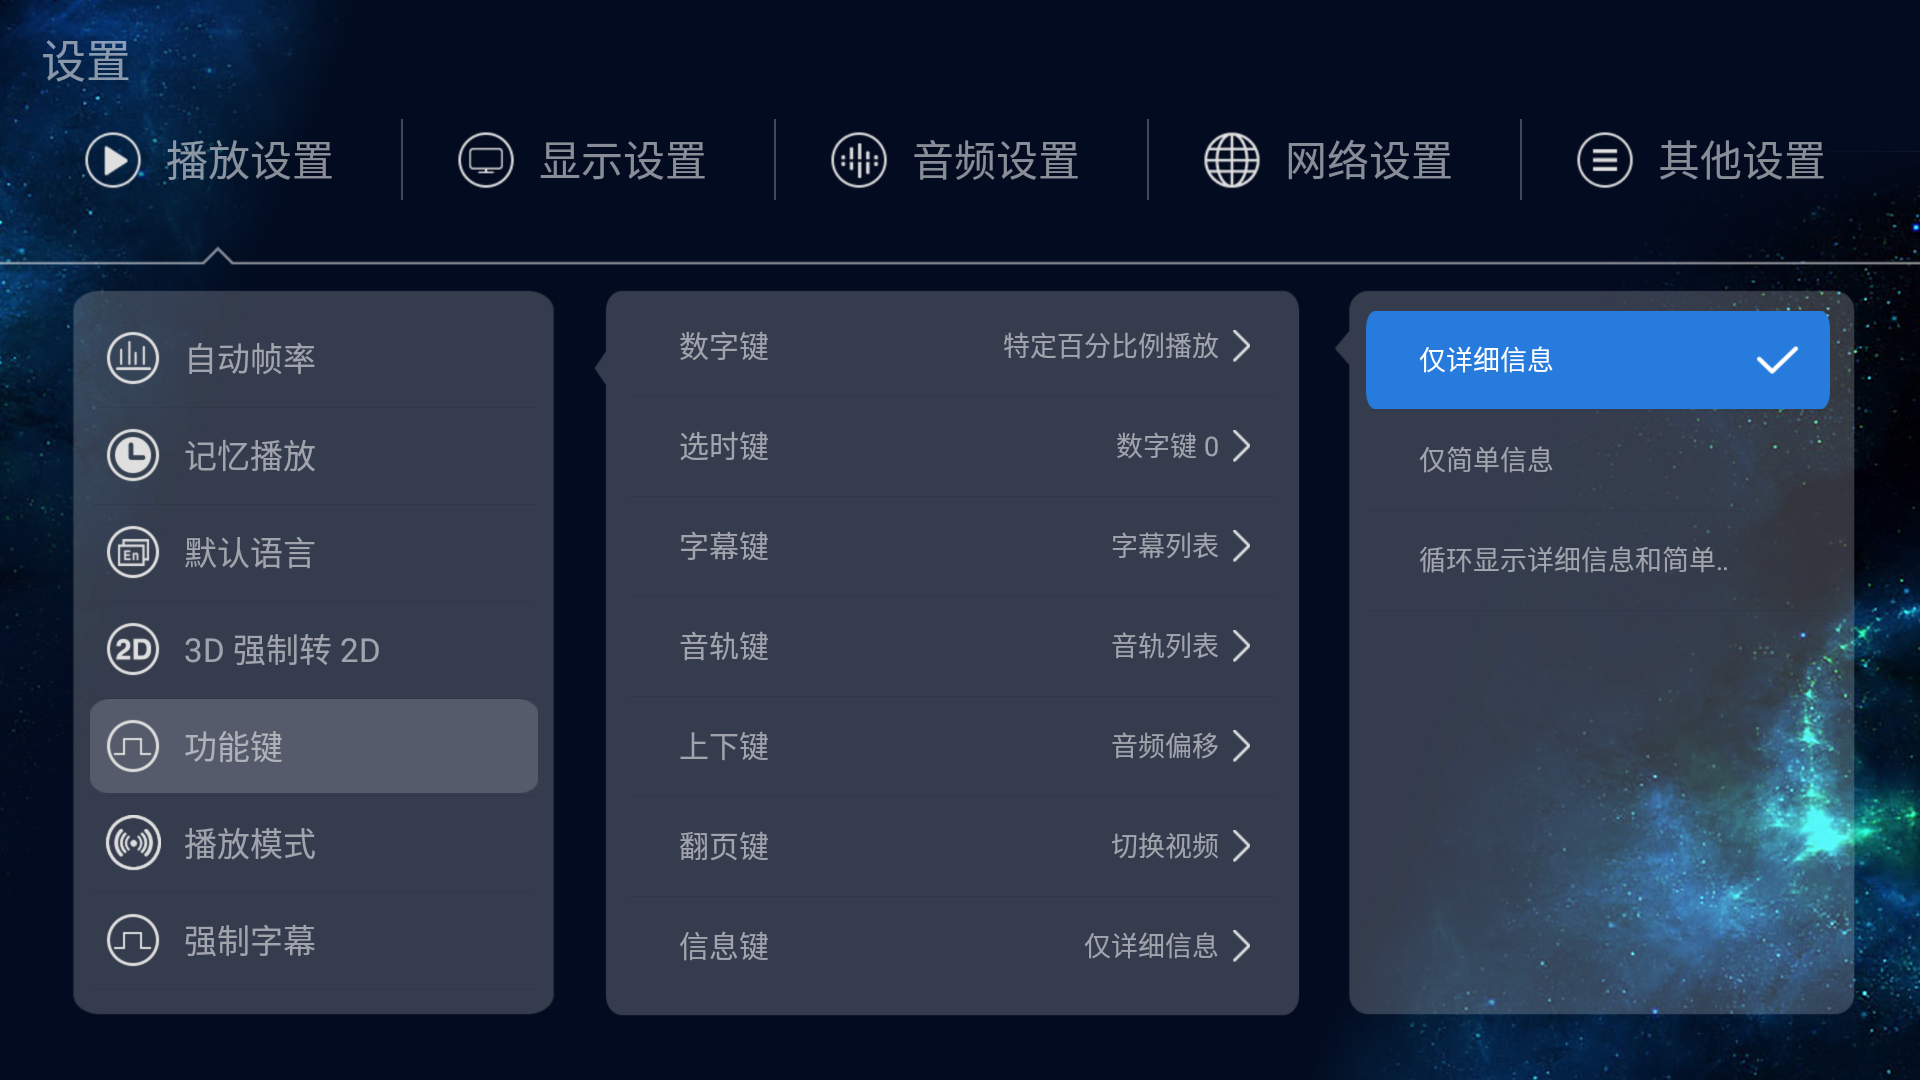The width and height of the screenshot is (1920, 1080).
Task: Click the clock icon for 记忆播放
Action: tap(133, 455)
